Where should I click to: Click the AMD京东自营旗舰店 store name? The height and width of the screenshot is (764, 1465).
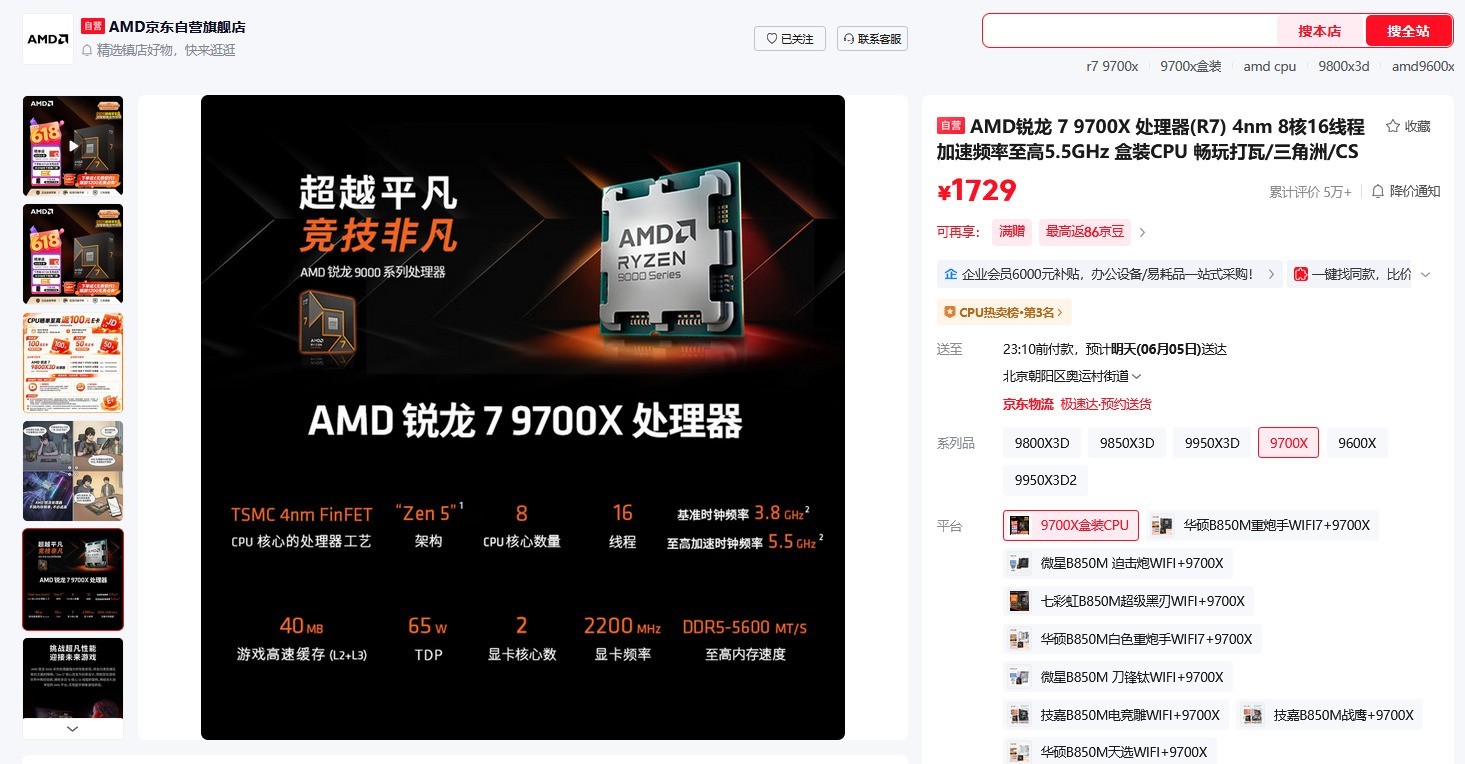pyautogui.click(x=177, y=27)
